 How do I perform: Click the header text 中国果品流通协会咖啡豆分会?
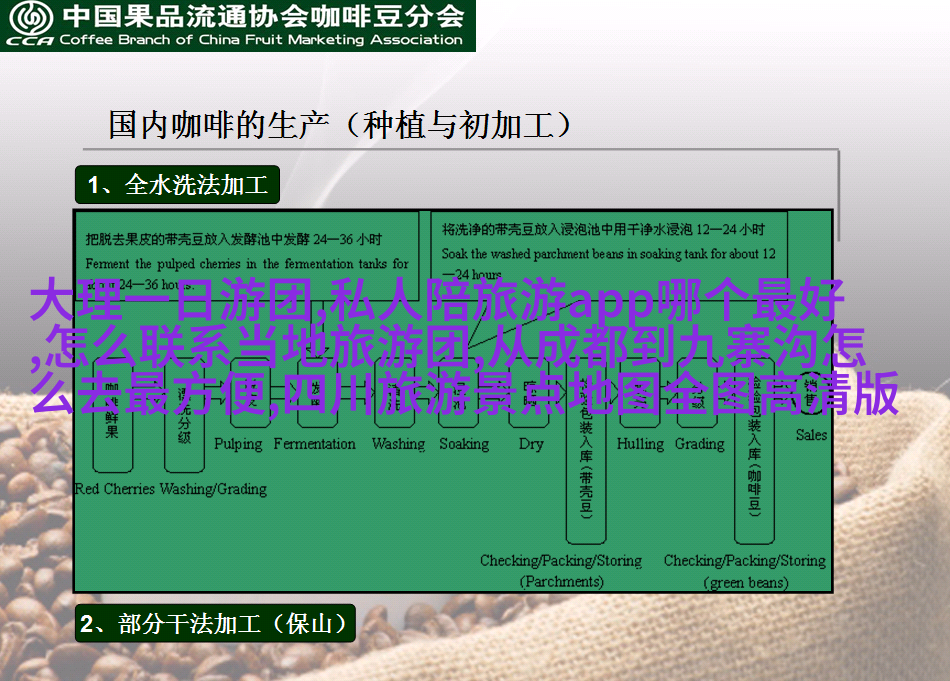[x=263, y=16]
